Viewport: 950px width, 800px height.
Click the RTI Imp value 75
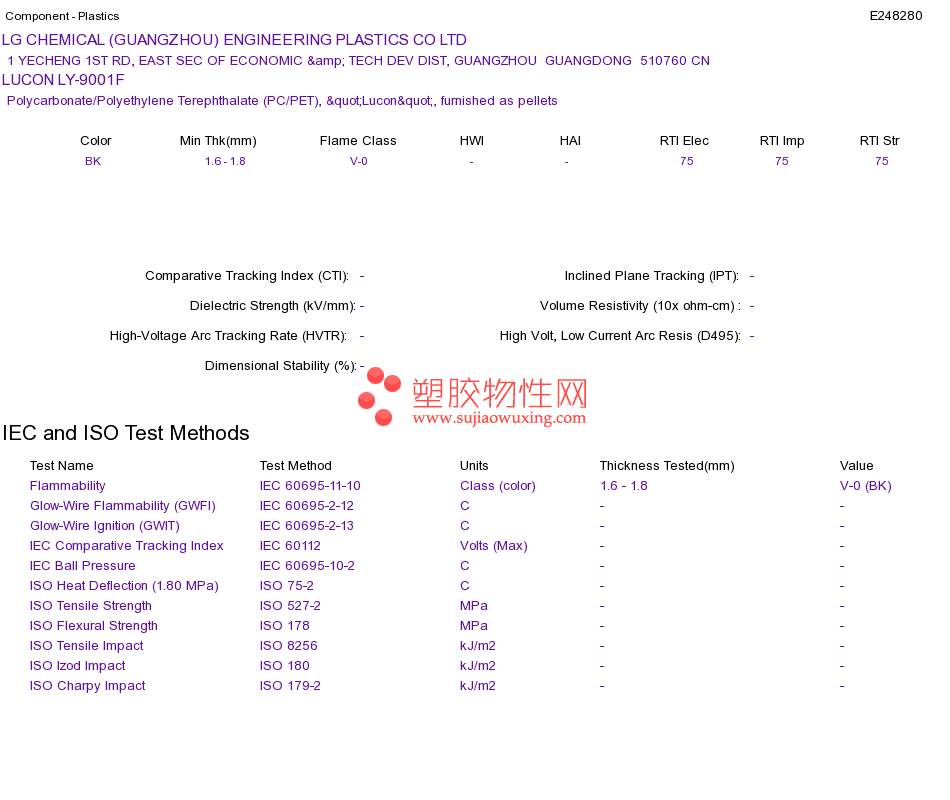[782, 161]
